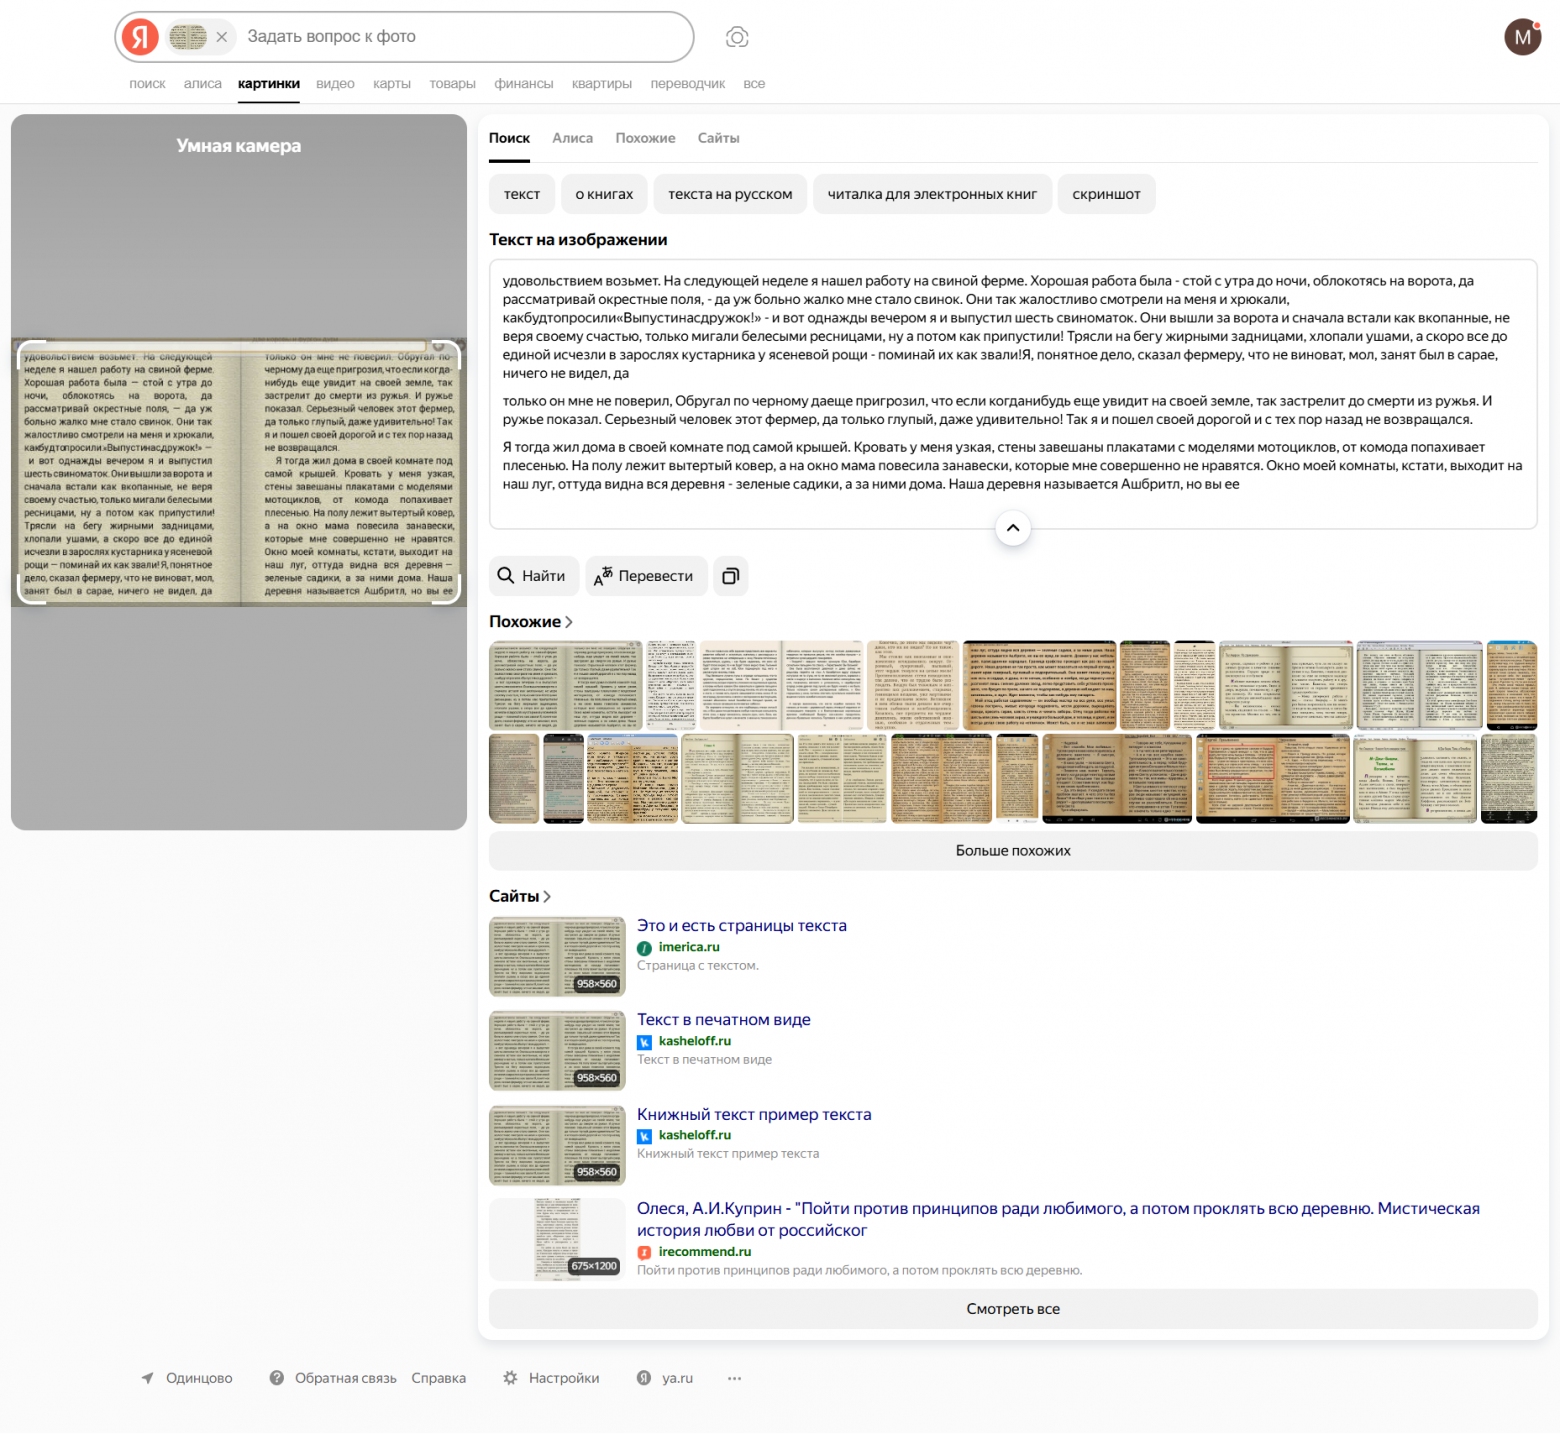Open the 'Сайты' section heading
Image resolution: width=1560 pixels, height=1434 pixels.
pos(520,897)
